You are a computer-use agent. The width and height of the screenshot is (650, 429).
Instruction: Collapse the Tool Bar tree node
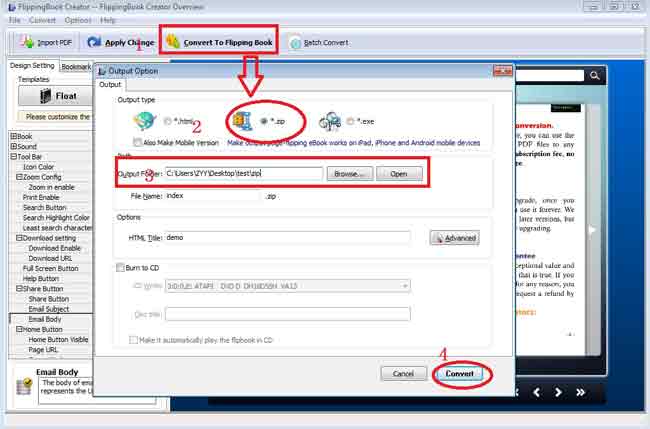coord(13,157)
